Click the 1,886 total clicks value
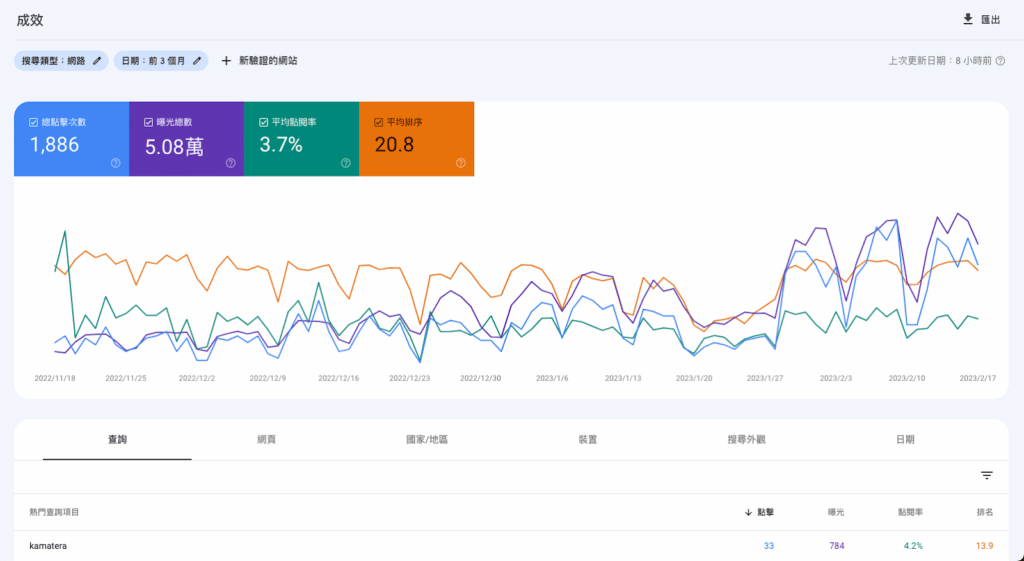This screenshot has height=561, width=1024. pos(55,145)
